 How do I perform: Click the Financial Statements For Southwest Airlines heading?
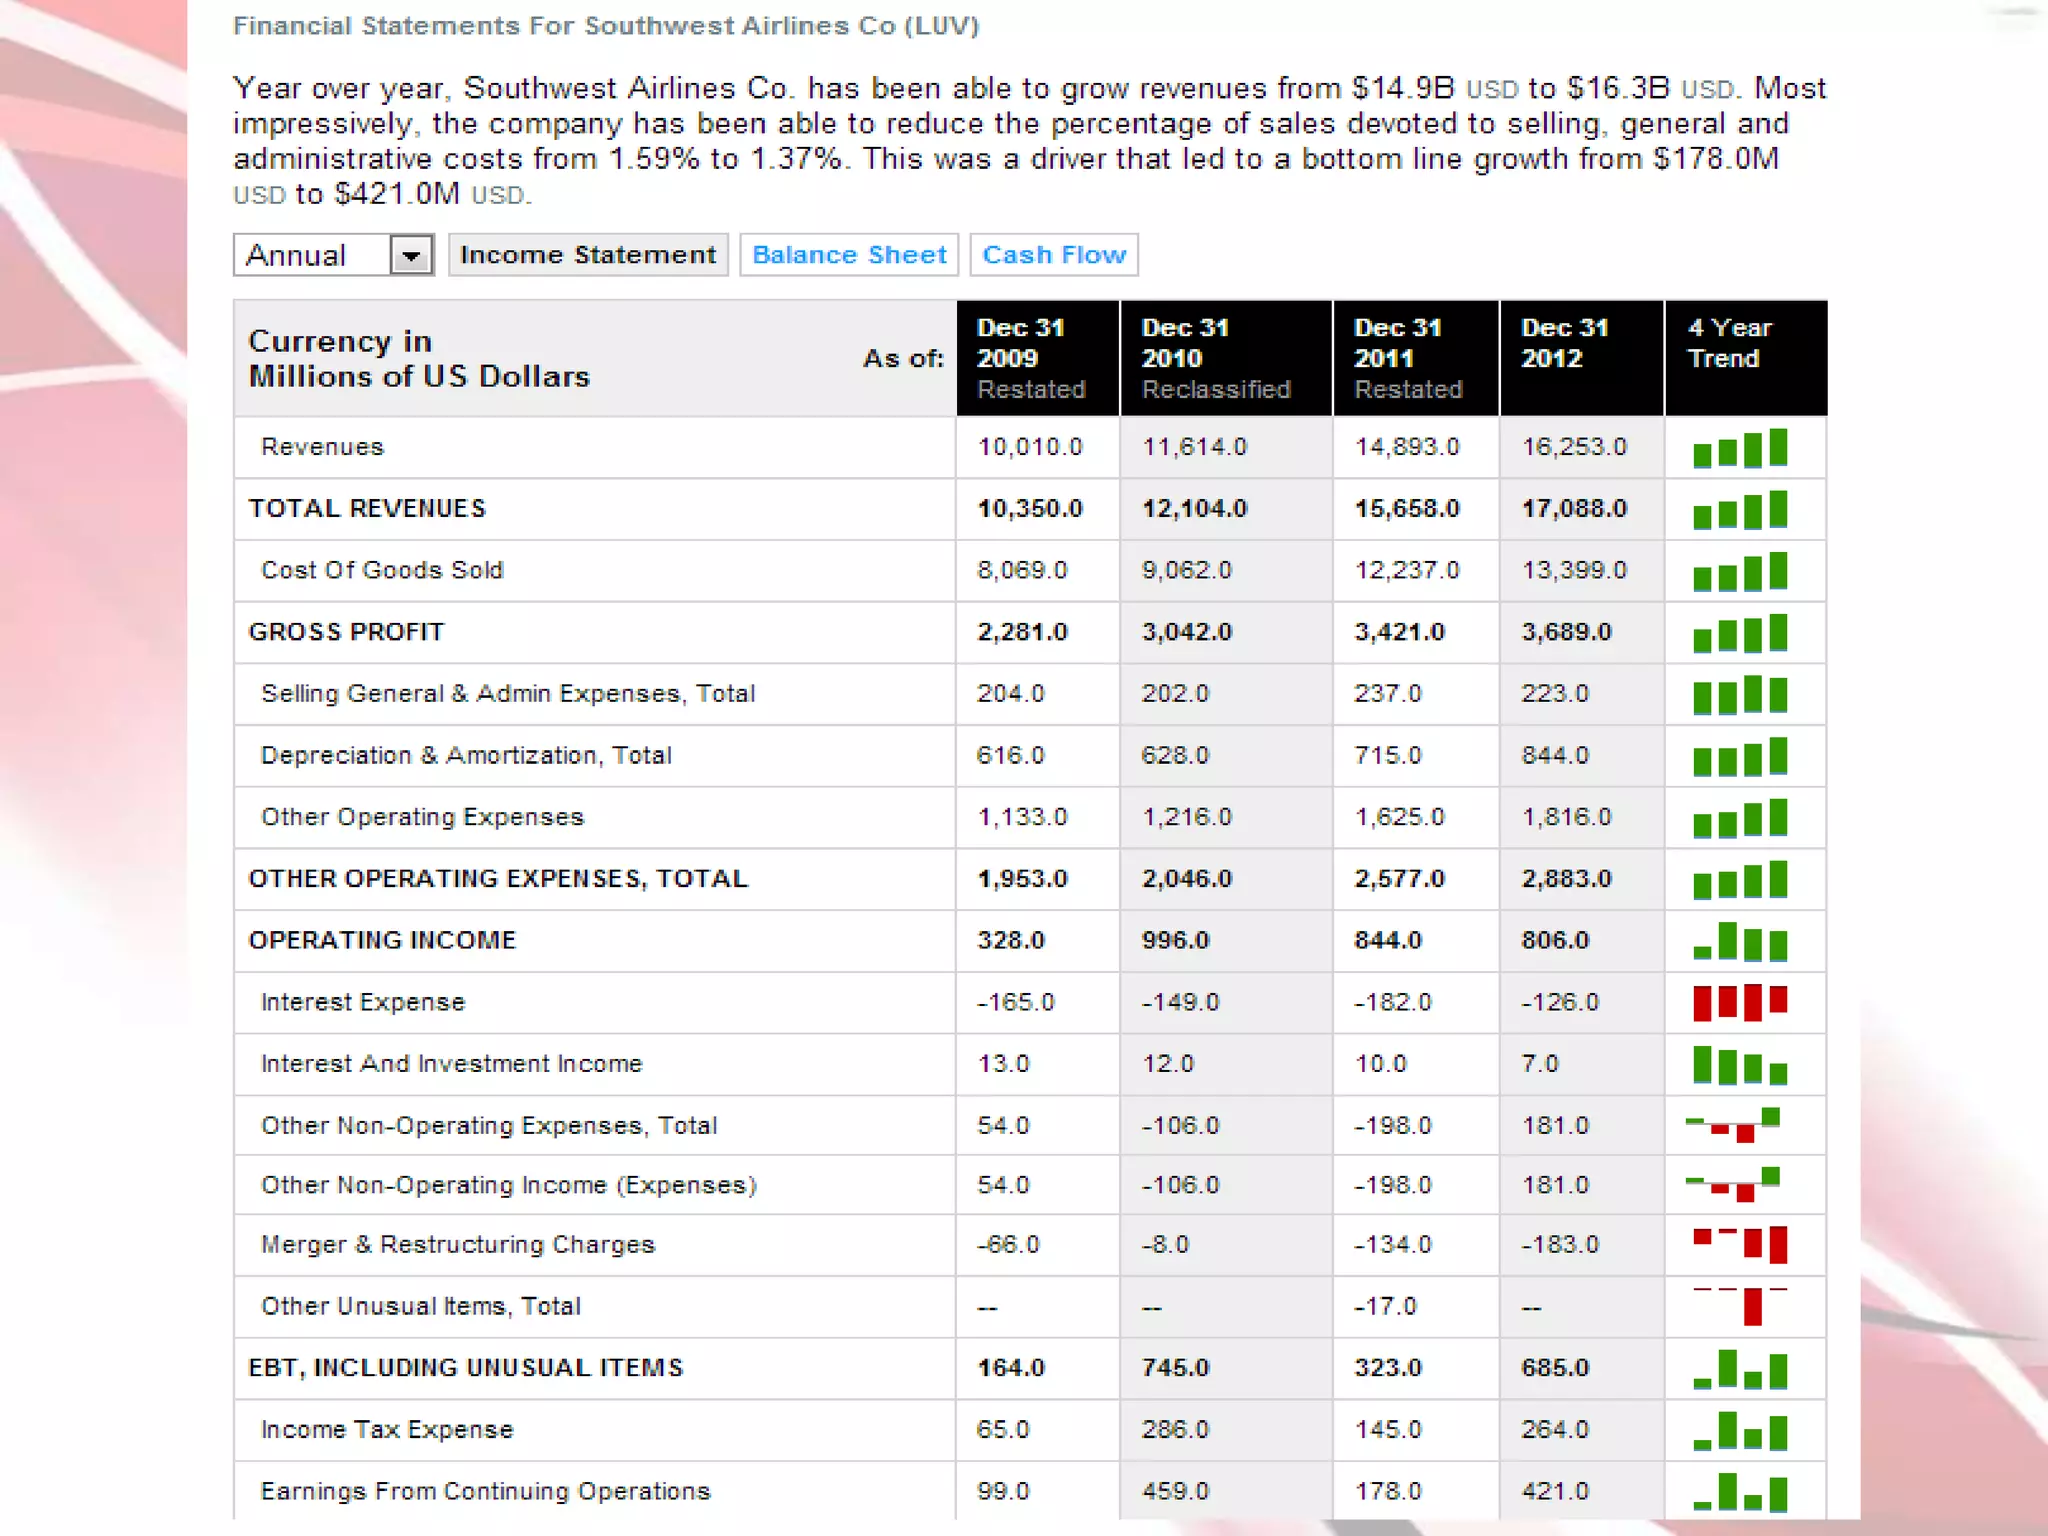coord(606,26)
